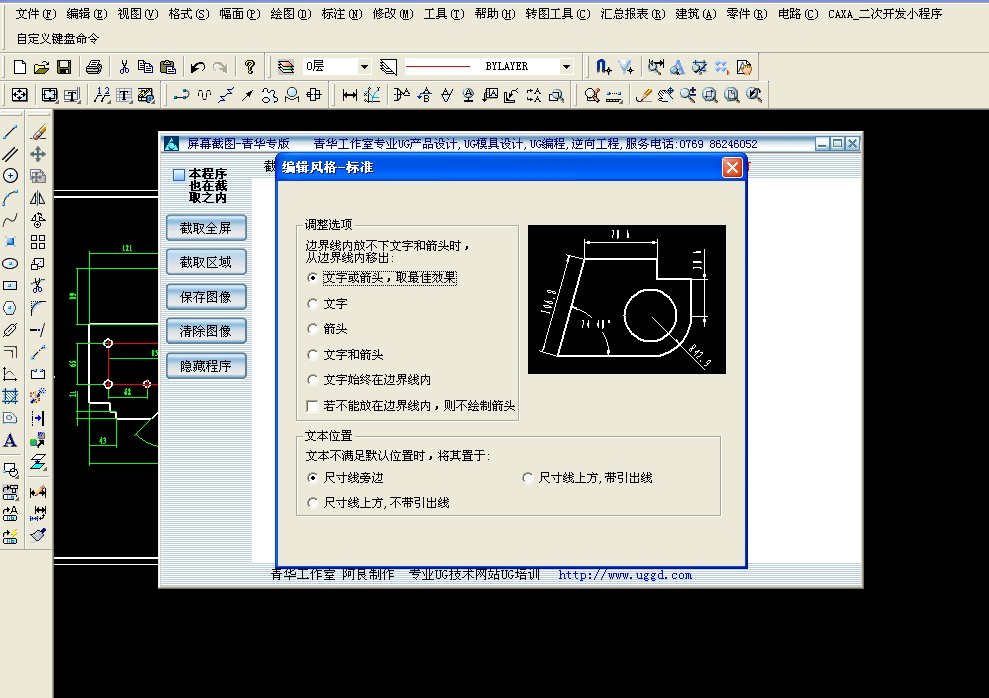Screen dimensions: 989x698
Task: Select '尺寸线上方, 不带引出线' radio option
Action: (312, 503)
